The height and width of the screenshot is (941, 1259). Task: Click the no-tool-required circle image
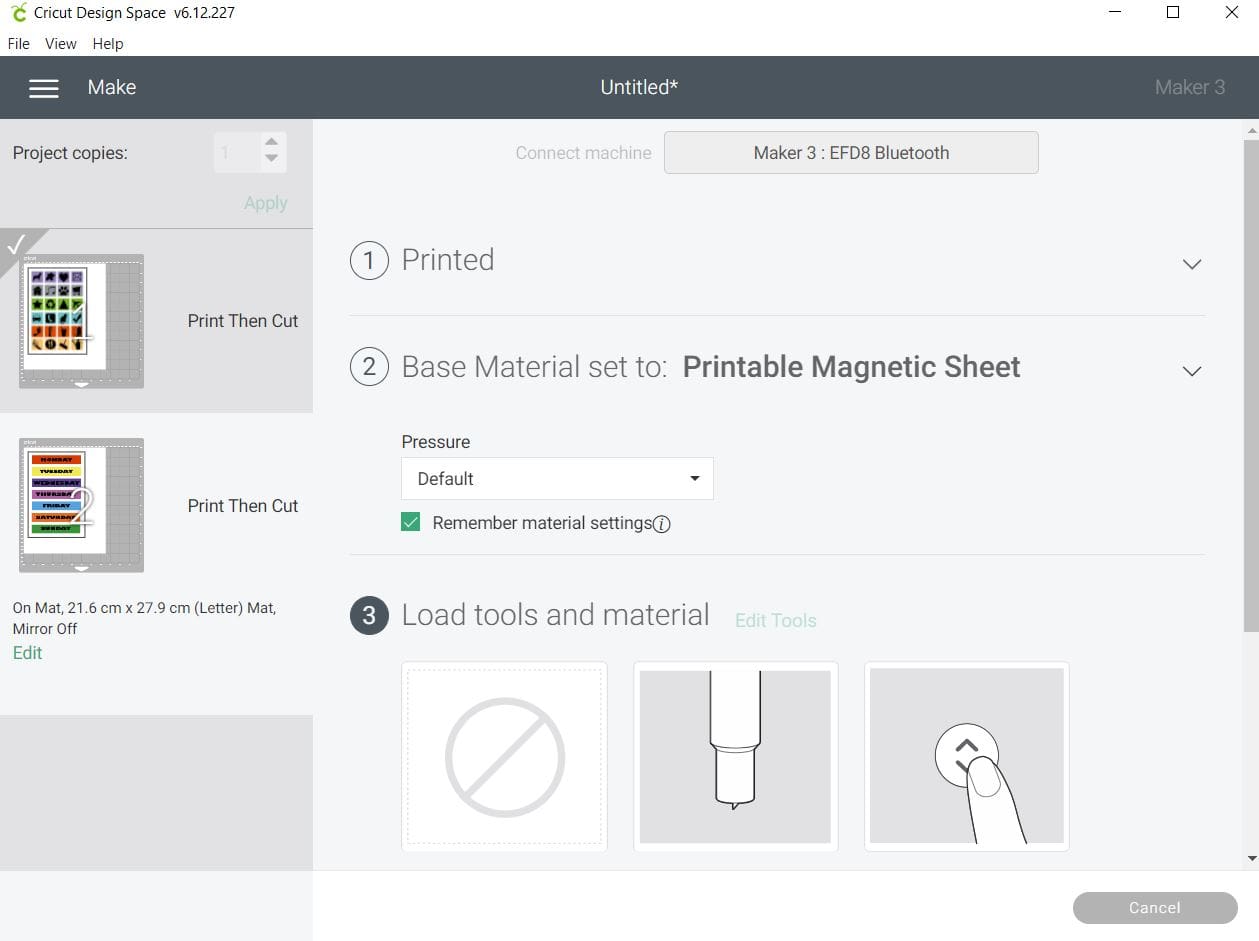[x=505, y=757]
